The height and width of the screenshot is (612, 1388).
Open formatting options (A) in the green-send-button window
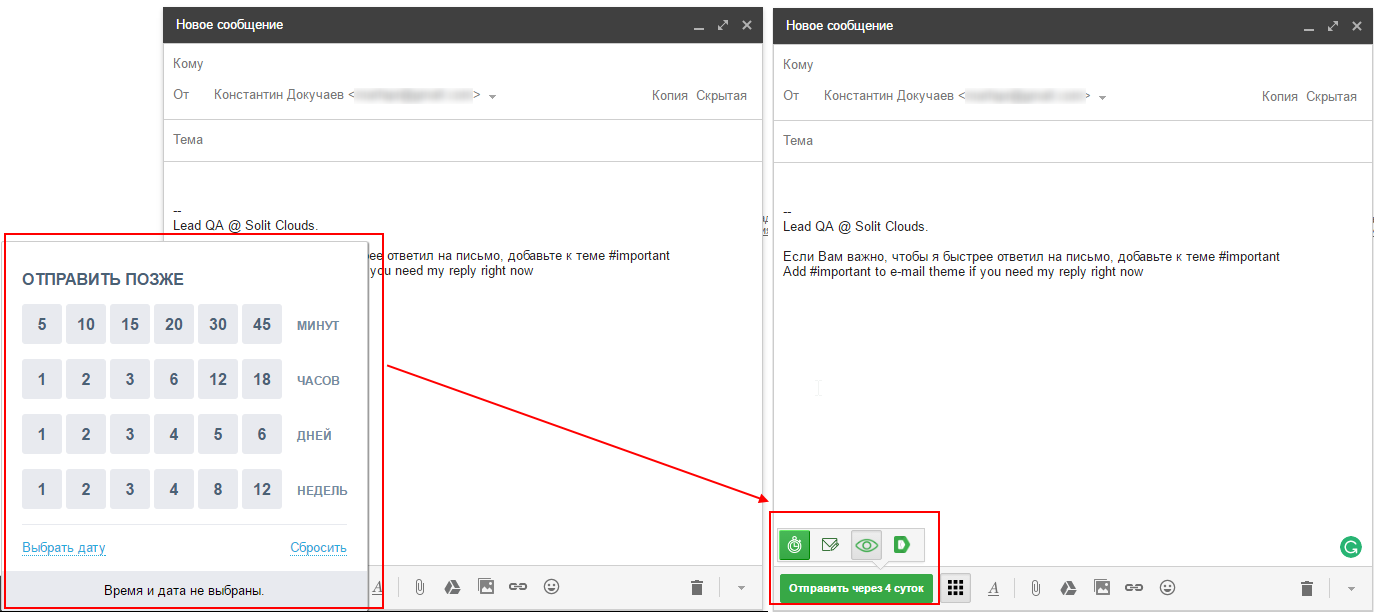click(994, 588)
